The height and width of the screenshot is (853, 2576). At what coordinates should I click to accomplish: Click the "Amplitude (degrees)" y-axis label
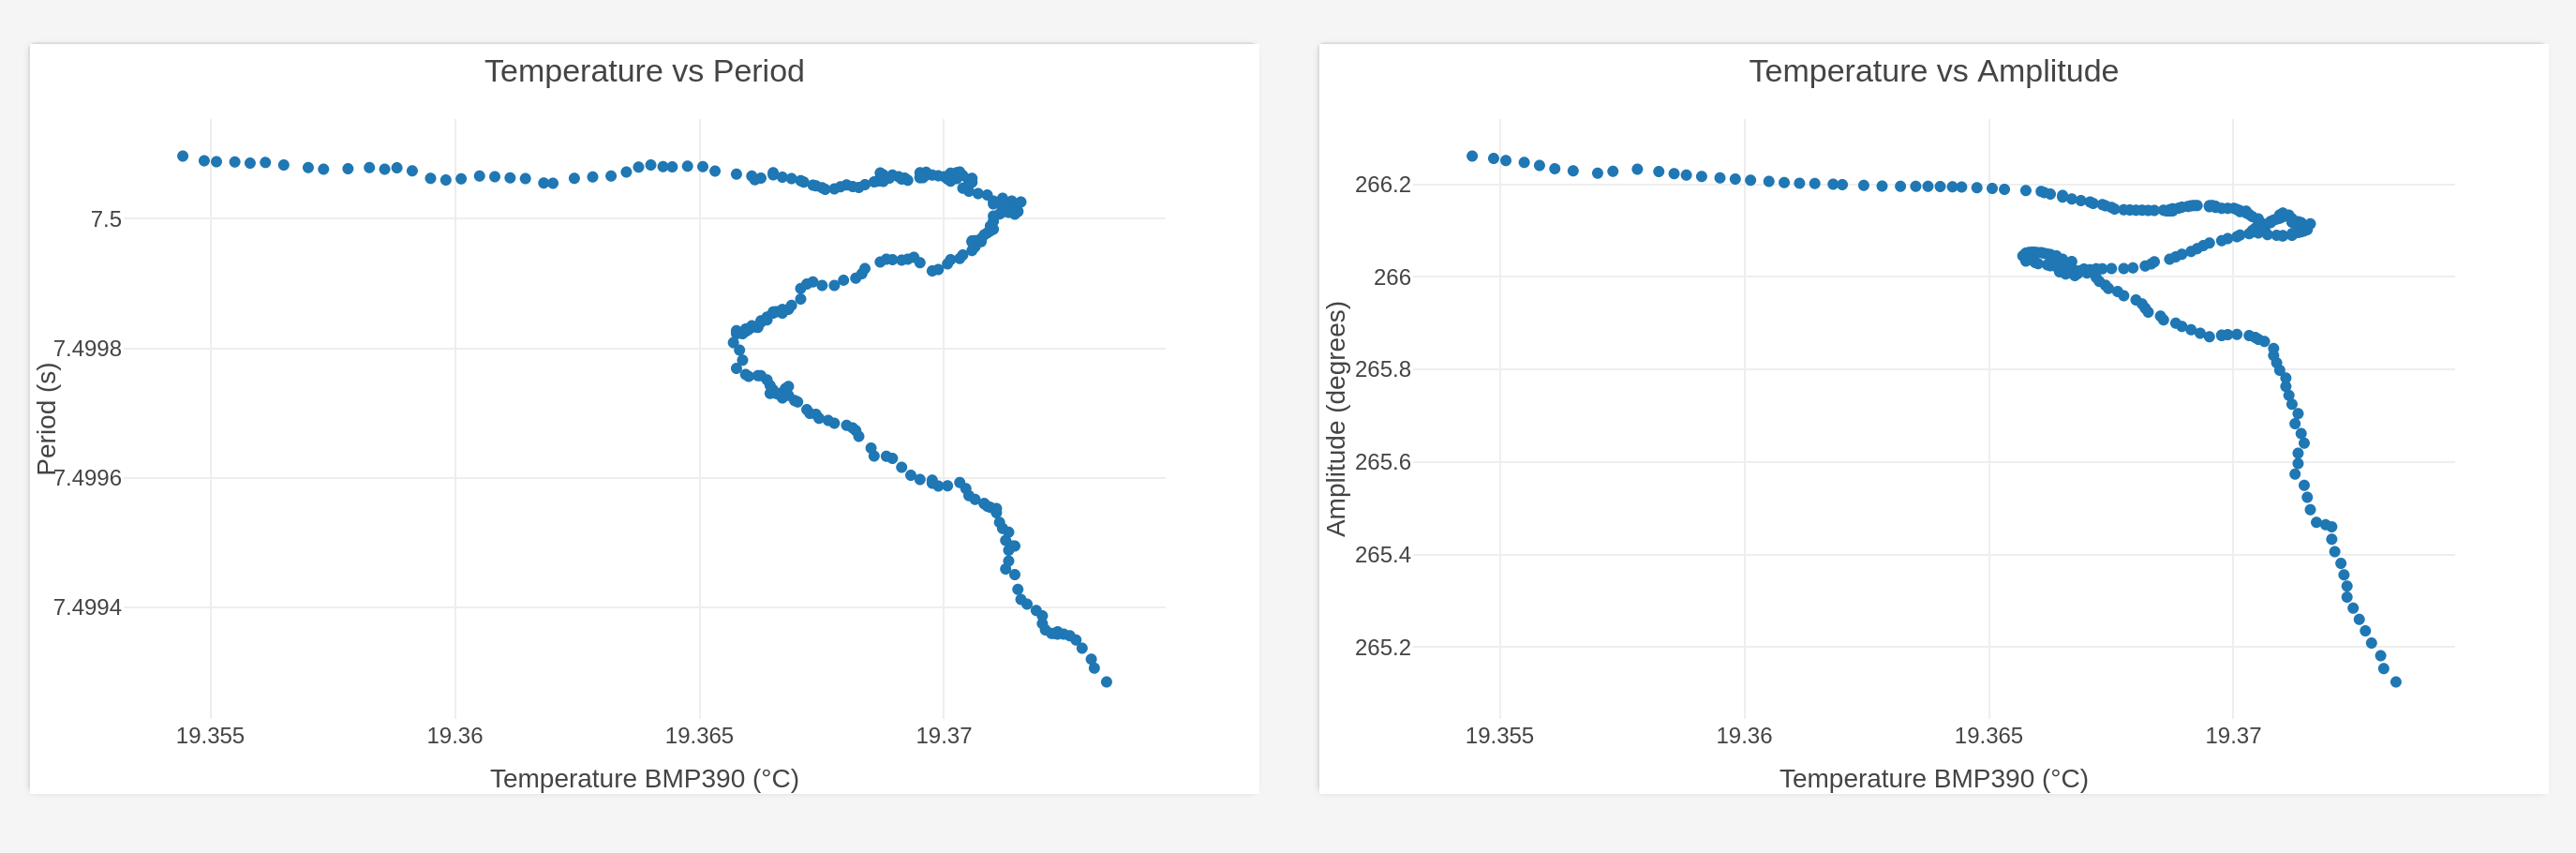[x=1335, y=418]
